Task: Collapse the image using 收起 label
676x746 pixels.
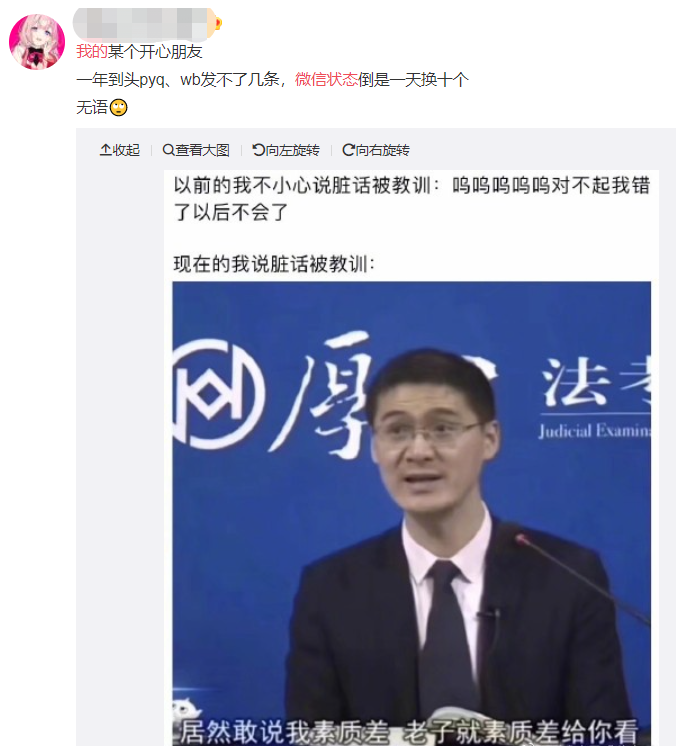Action: point(126,150)
